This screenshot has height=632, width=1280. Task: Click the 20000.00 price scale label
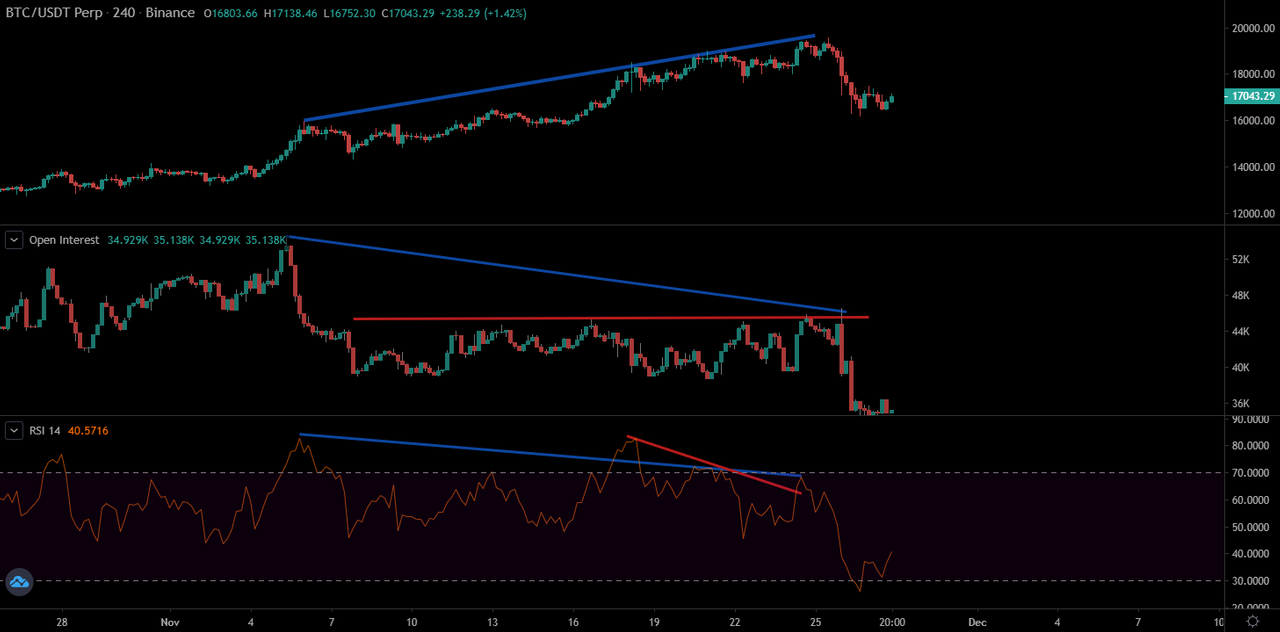(1252, 28)
